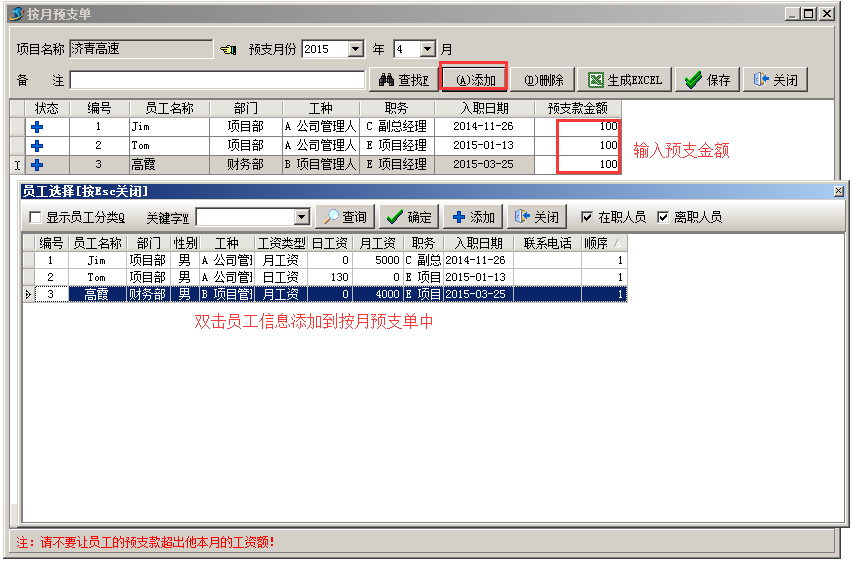The height and width of the screenshot is (562, 853).
Task: Click the 备注 text input field
Action: [217, 80]
